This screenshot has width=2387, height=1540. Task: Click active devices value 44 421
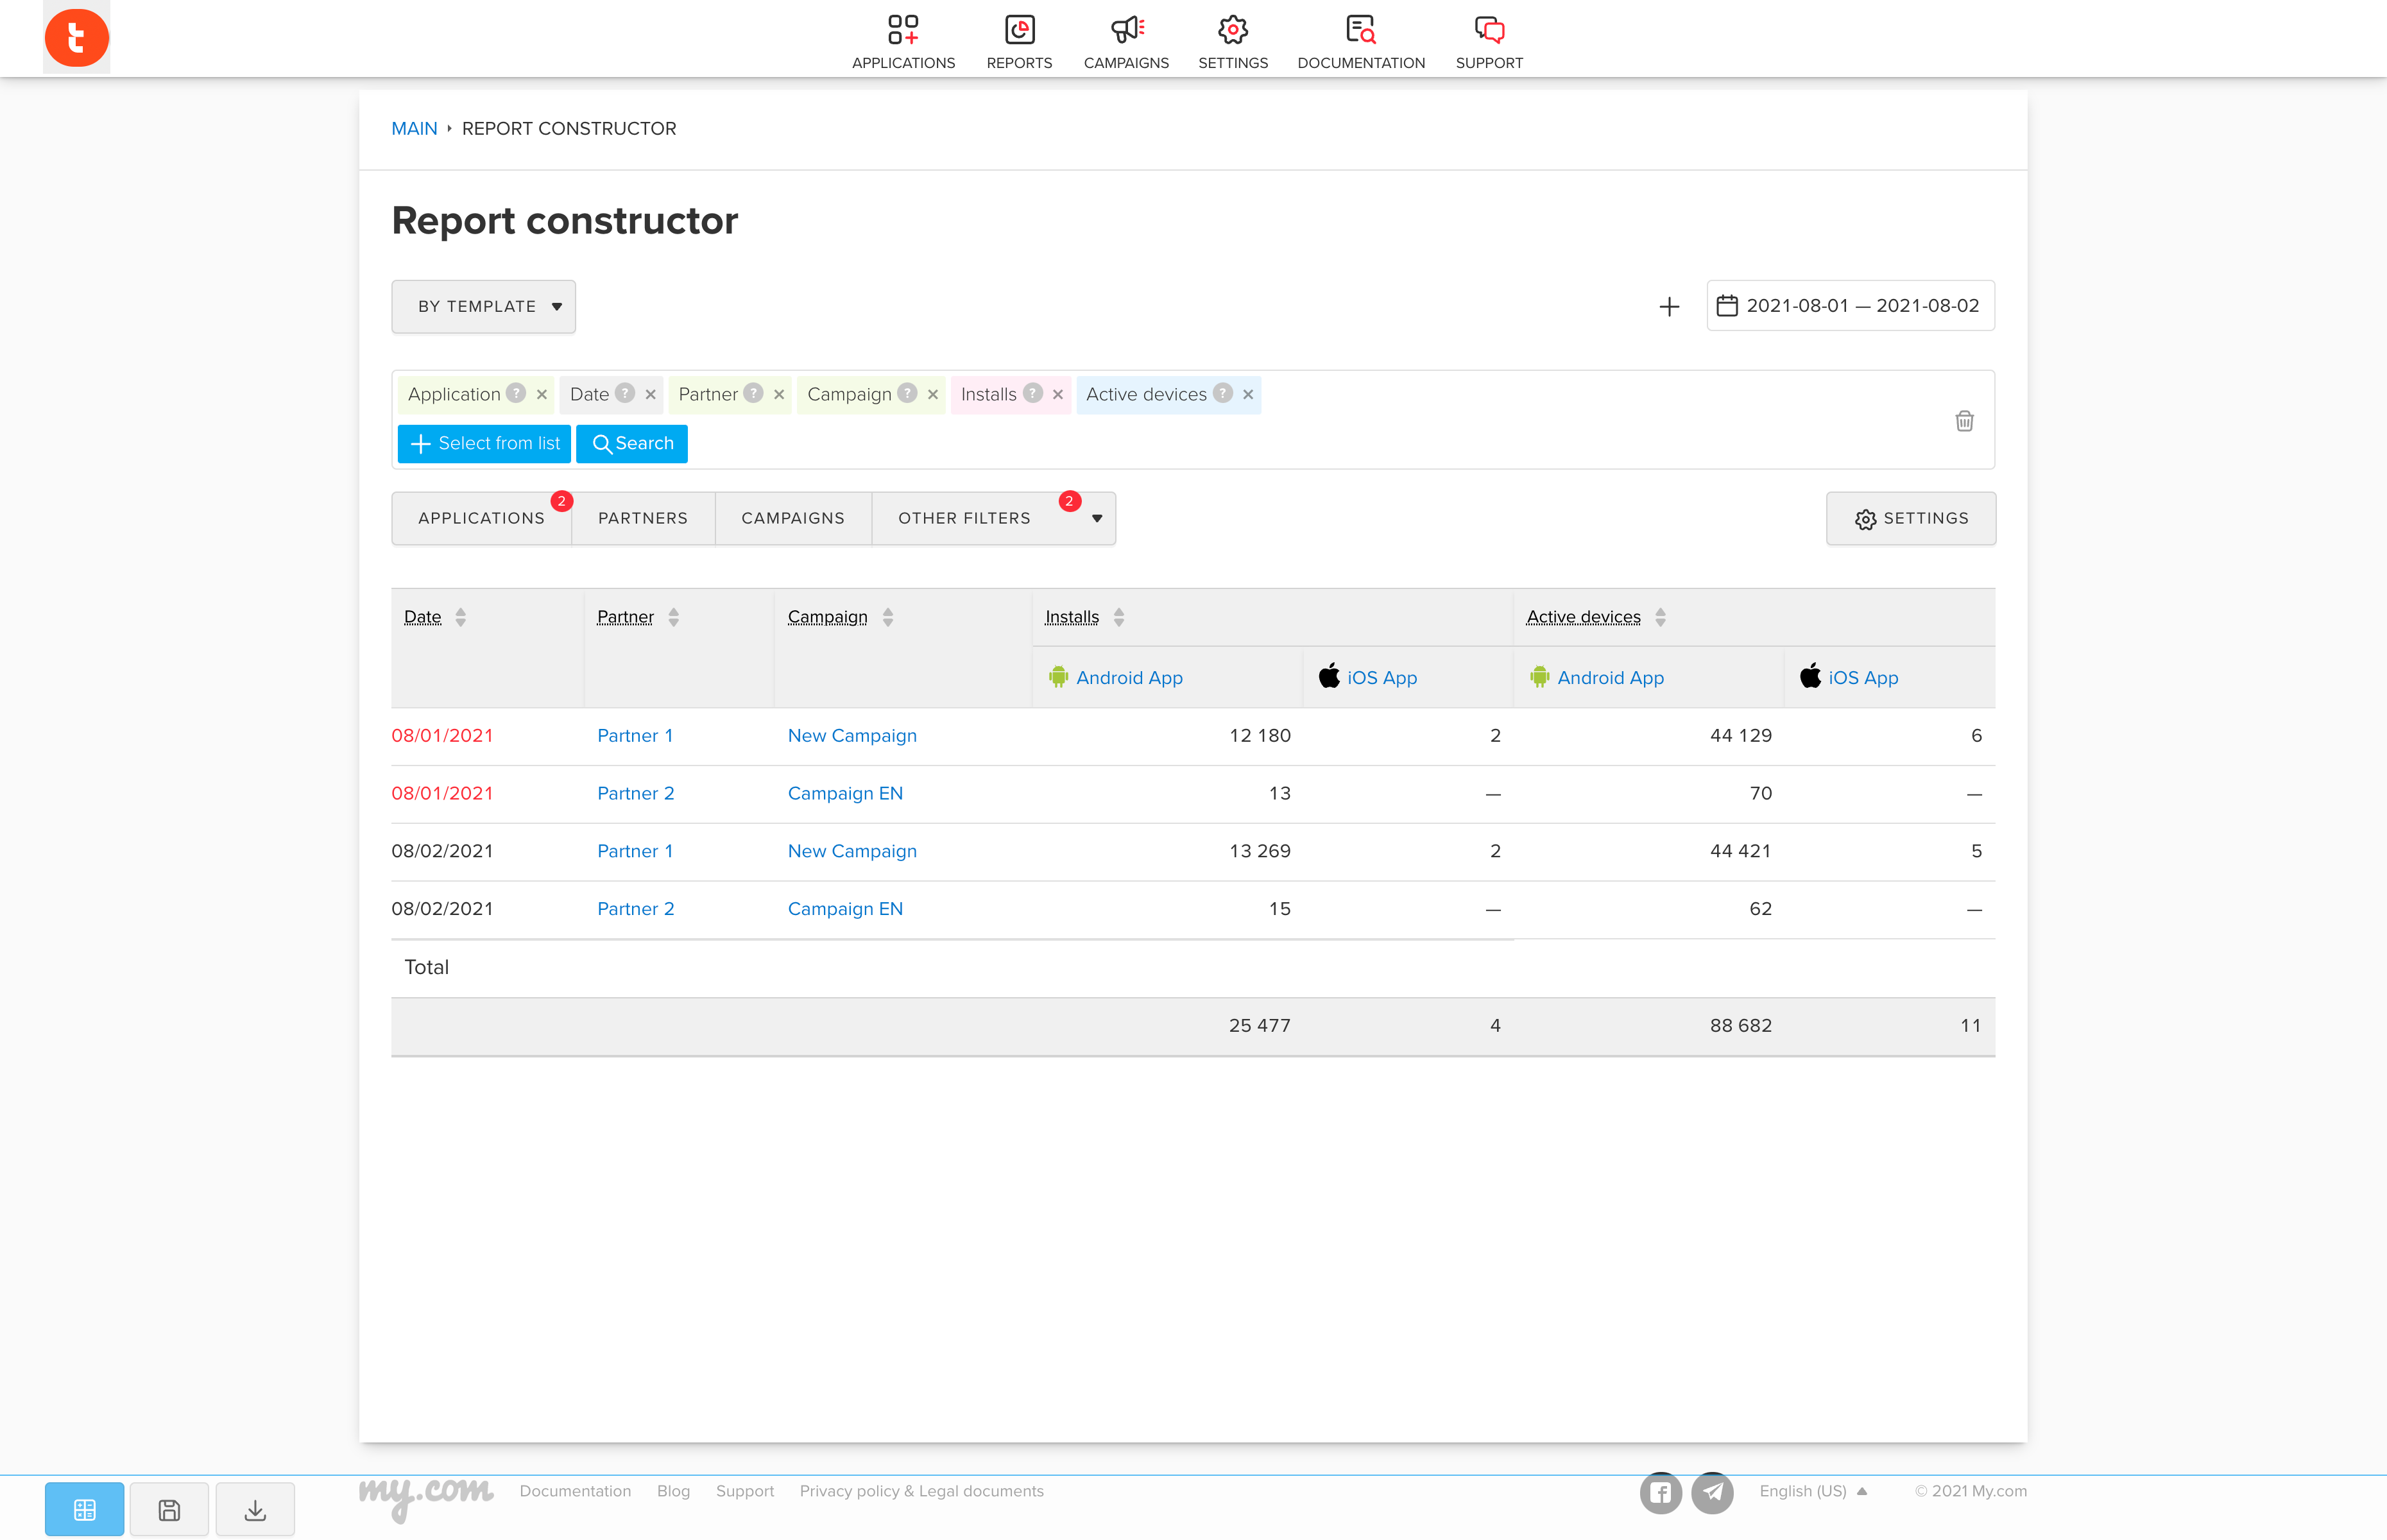tap(1740, 852)
